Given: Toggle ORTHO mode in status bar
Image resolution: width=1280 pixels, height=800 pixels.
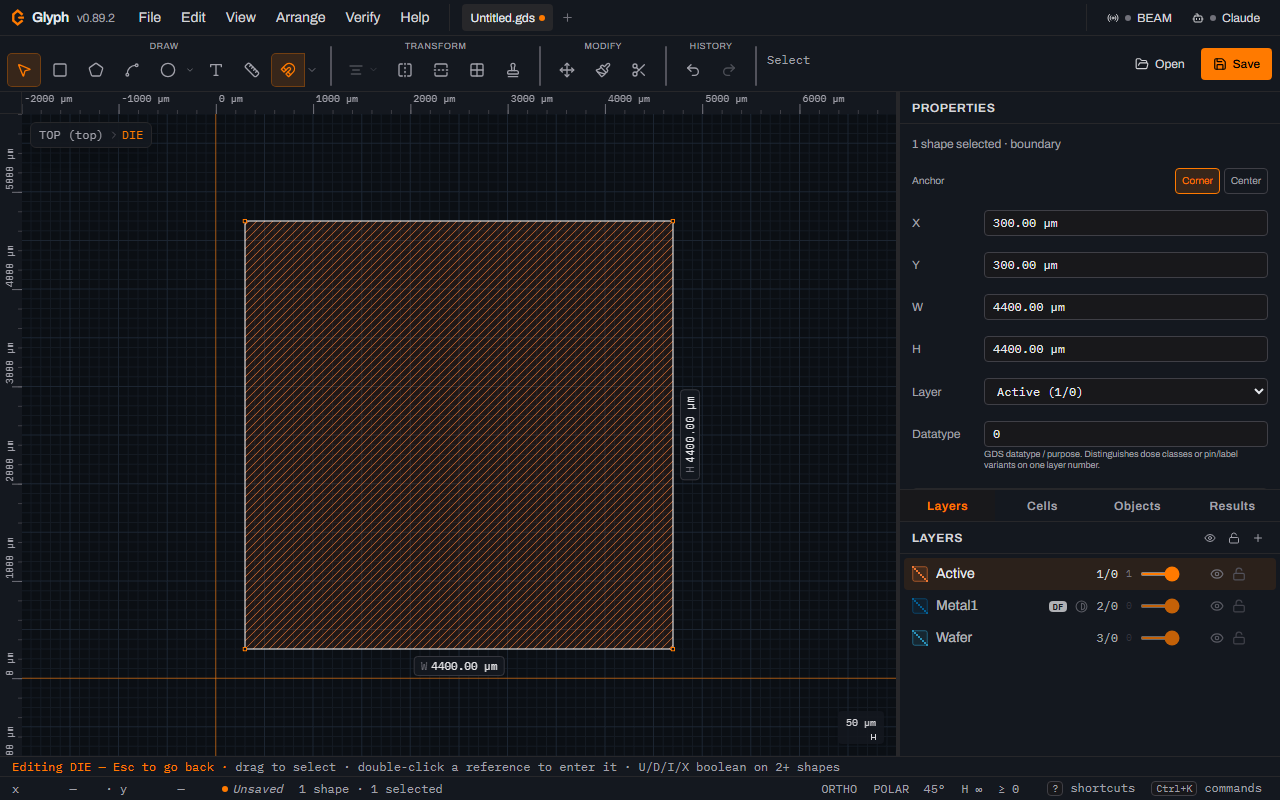Looking at the screenshot, I should pos(839,789).
